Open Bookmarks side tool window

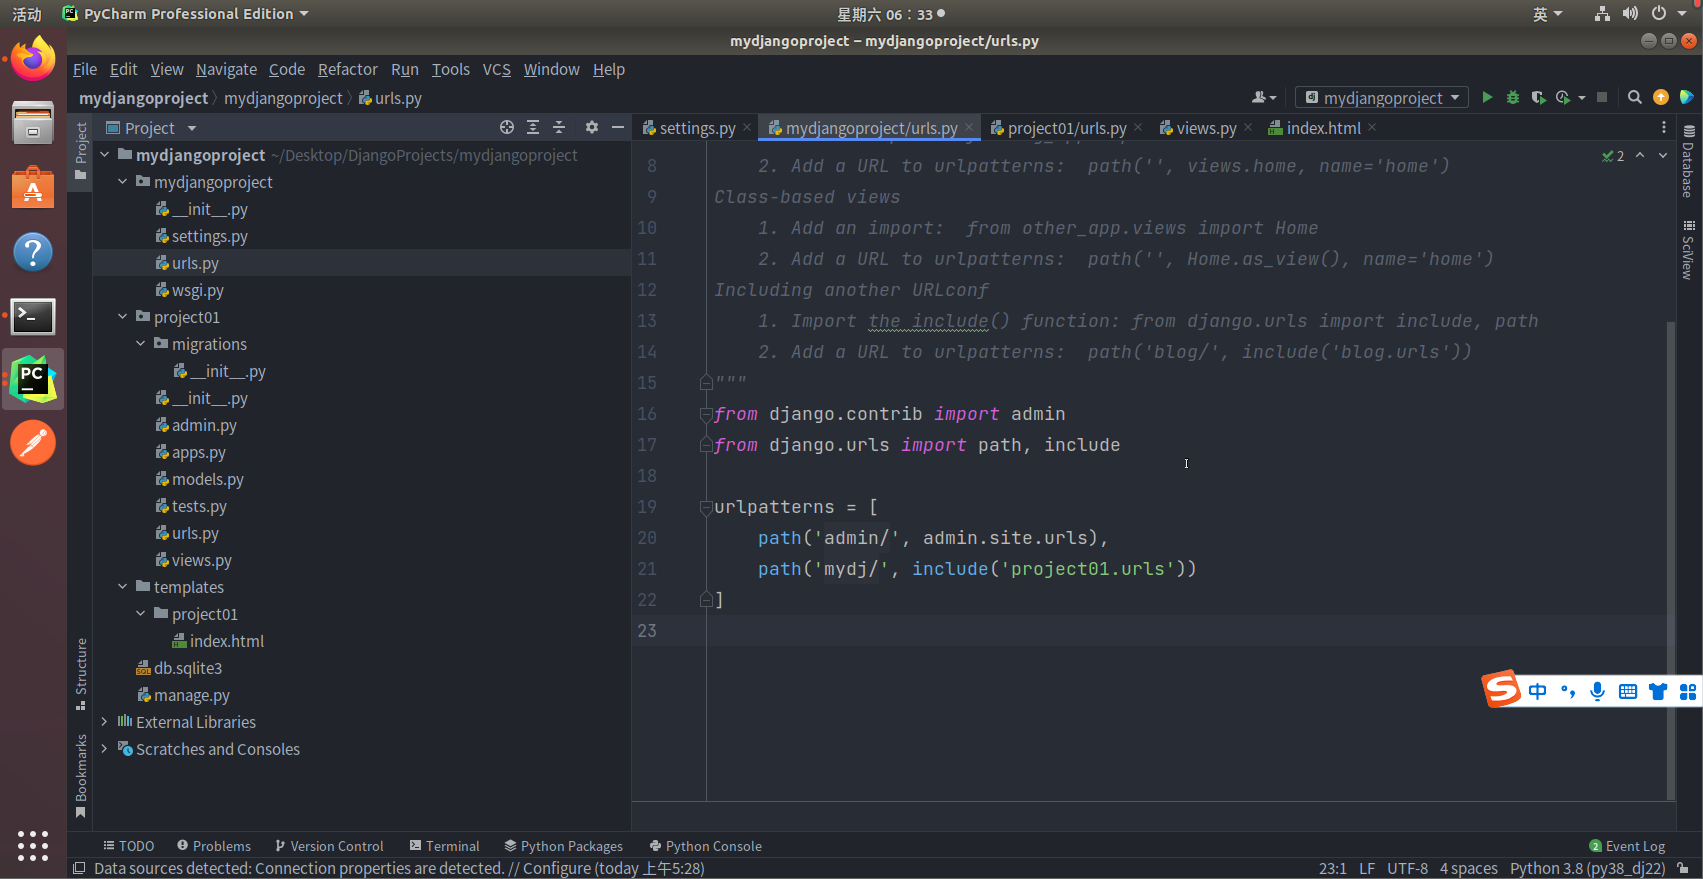(x=81, y=776)
